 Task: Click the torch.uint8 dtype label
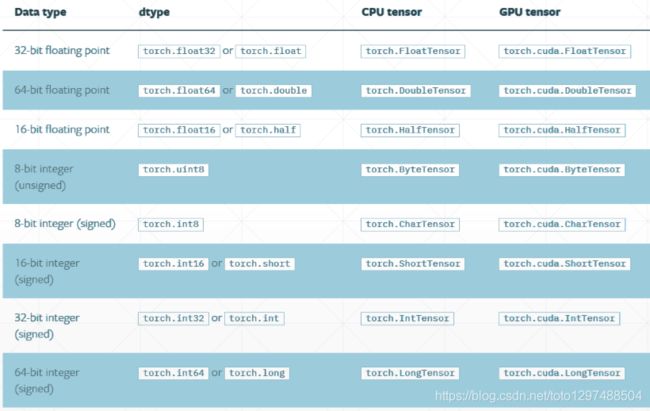pos(173,170)
